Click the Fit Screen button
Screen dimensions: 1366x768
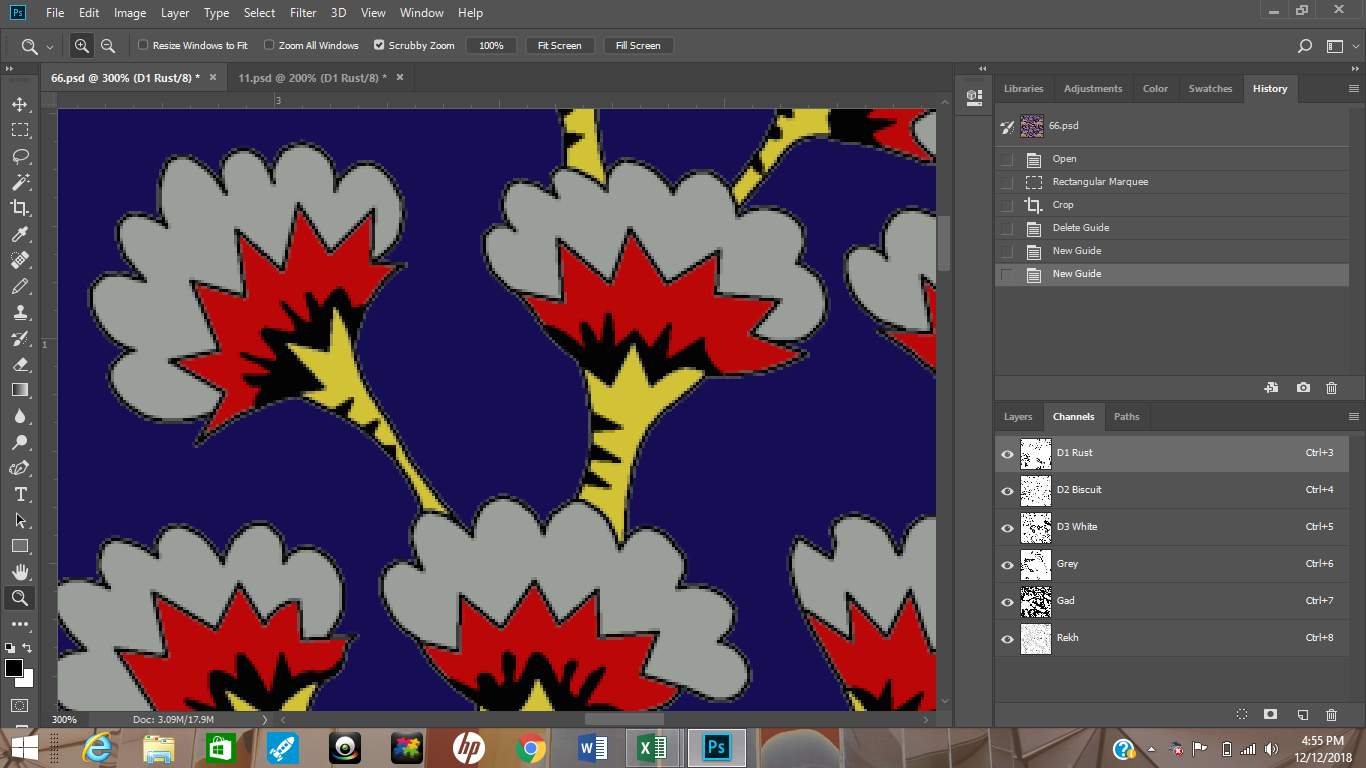click(559, 46)
